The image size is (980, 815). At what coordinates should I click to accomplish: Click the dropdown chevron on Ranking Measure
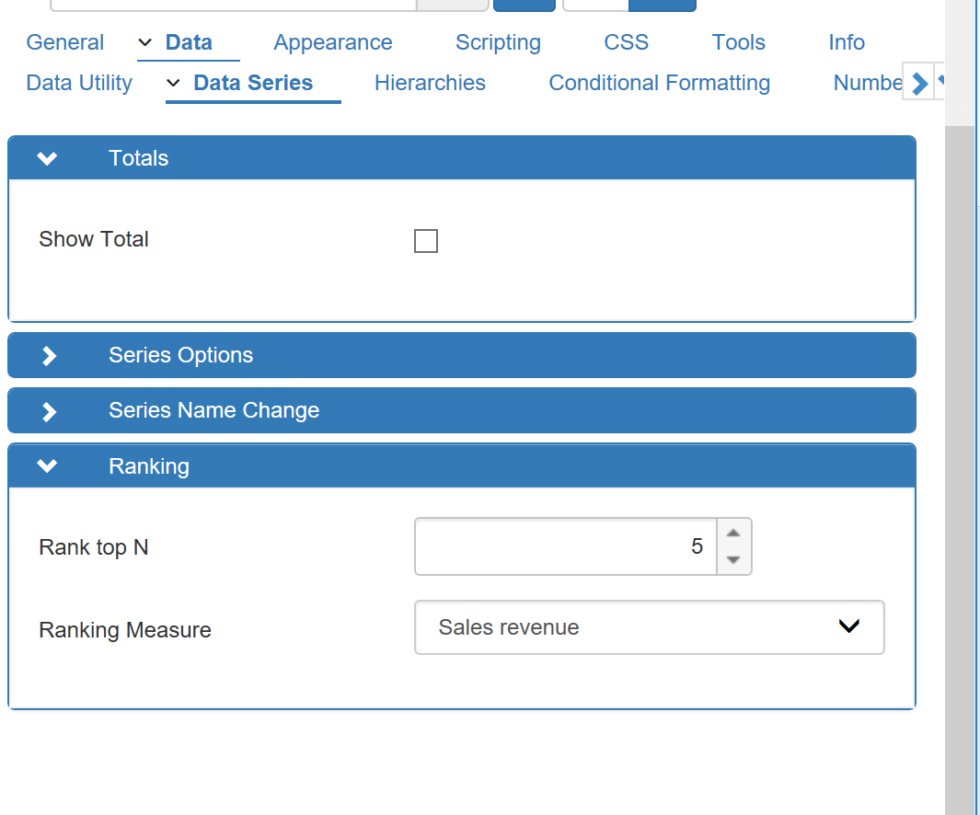click(x=849, y=626)
